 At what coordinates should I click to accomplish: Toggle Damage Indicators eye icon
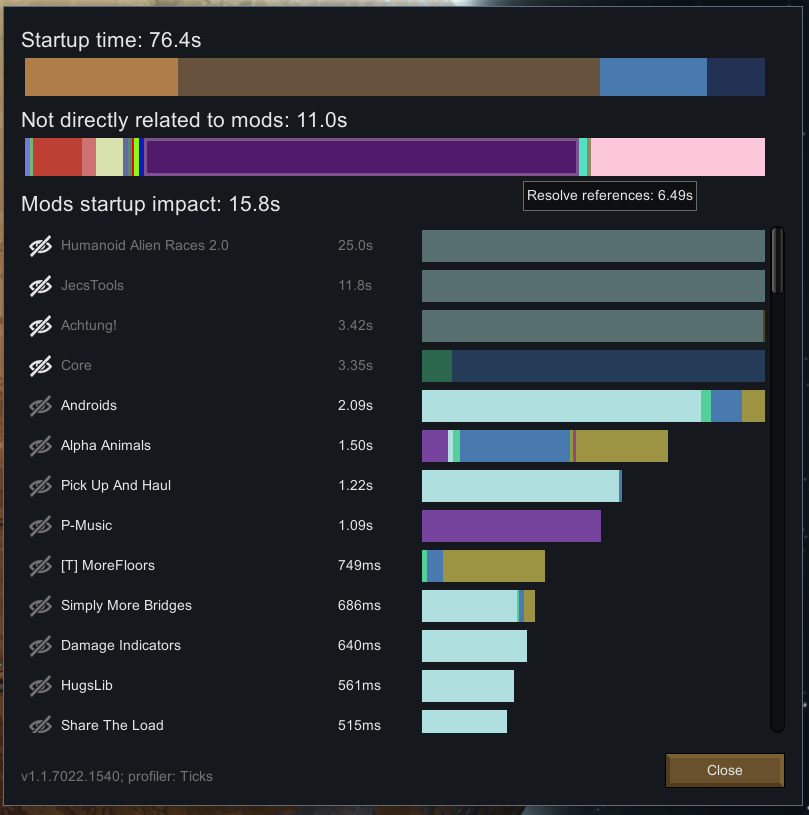coord(40,646)
